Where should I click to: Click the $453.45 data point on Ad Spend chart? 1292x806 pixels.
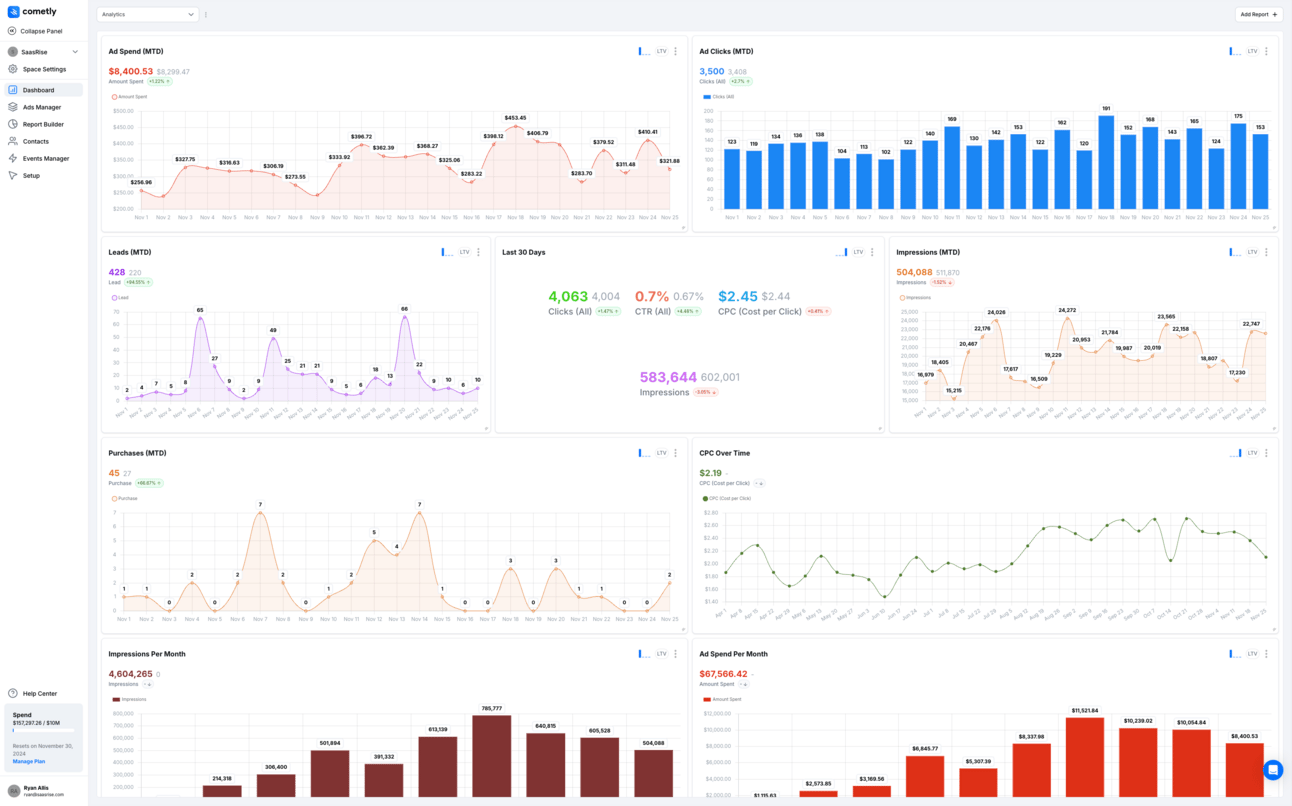point(515,126)
